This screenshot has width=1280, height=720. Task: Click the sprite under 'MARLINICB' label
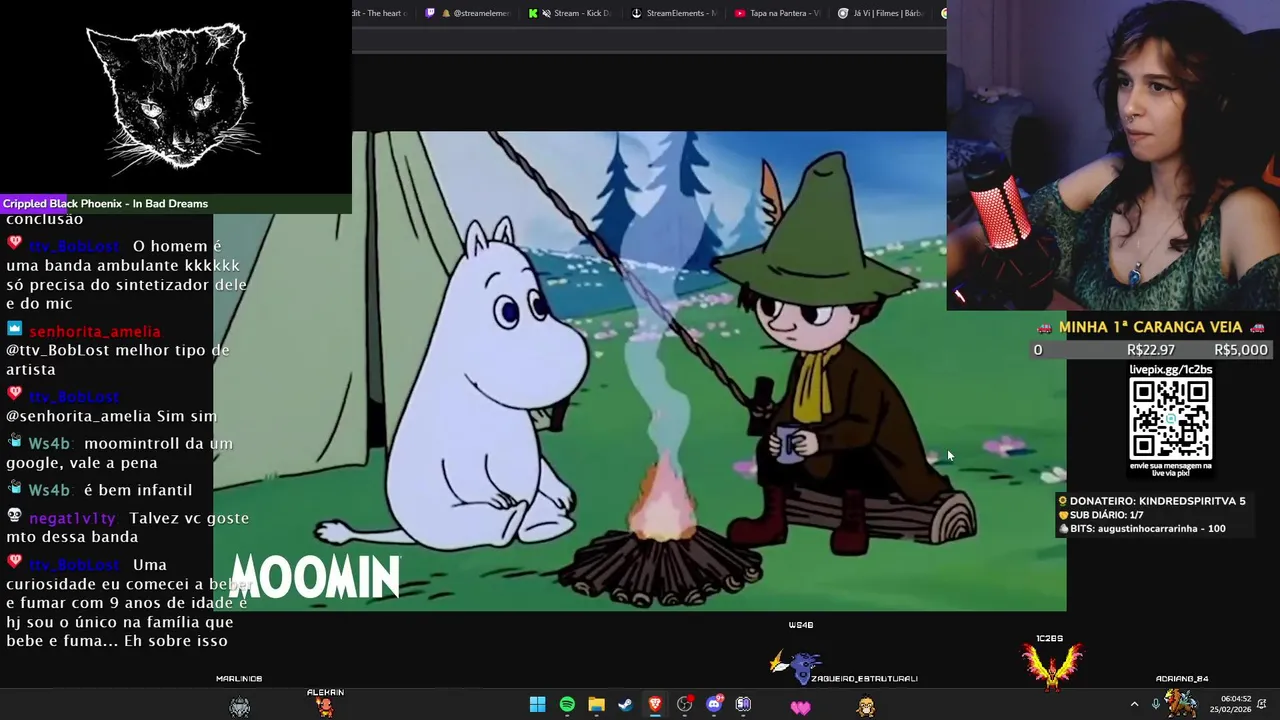(240, 706)
